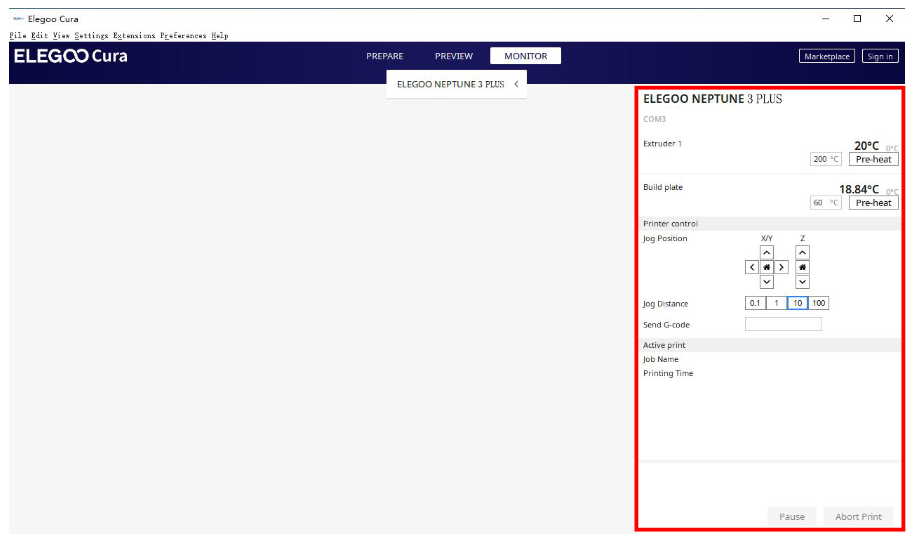Collapse the ELEGOO NEPTUNE 3 PLUS printer selector
This screenshot has width=912, height=552.
(x=516, y=84)
